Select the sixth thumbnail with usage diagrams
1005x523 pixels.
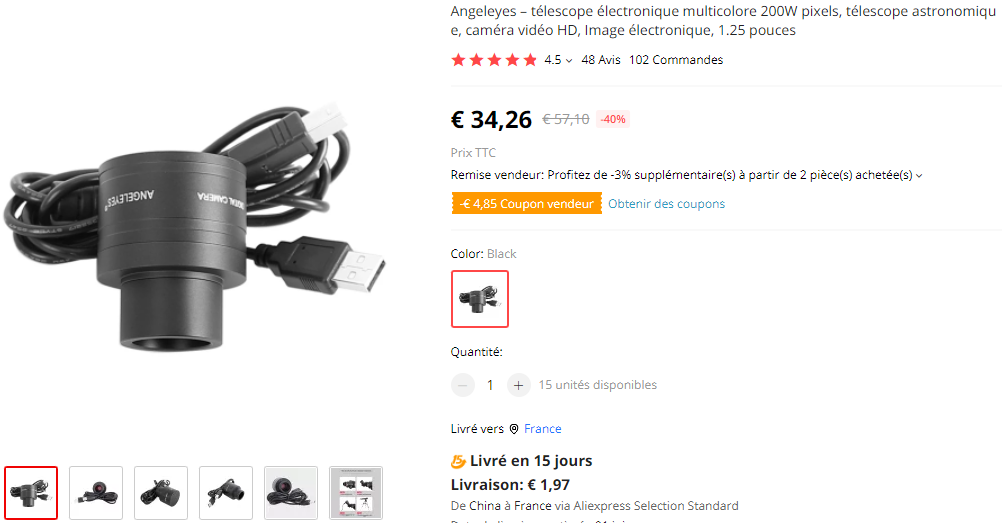pyautogui.click(x=356, y=493)
